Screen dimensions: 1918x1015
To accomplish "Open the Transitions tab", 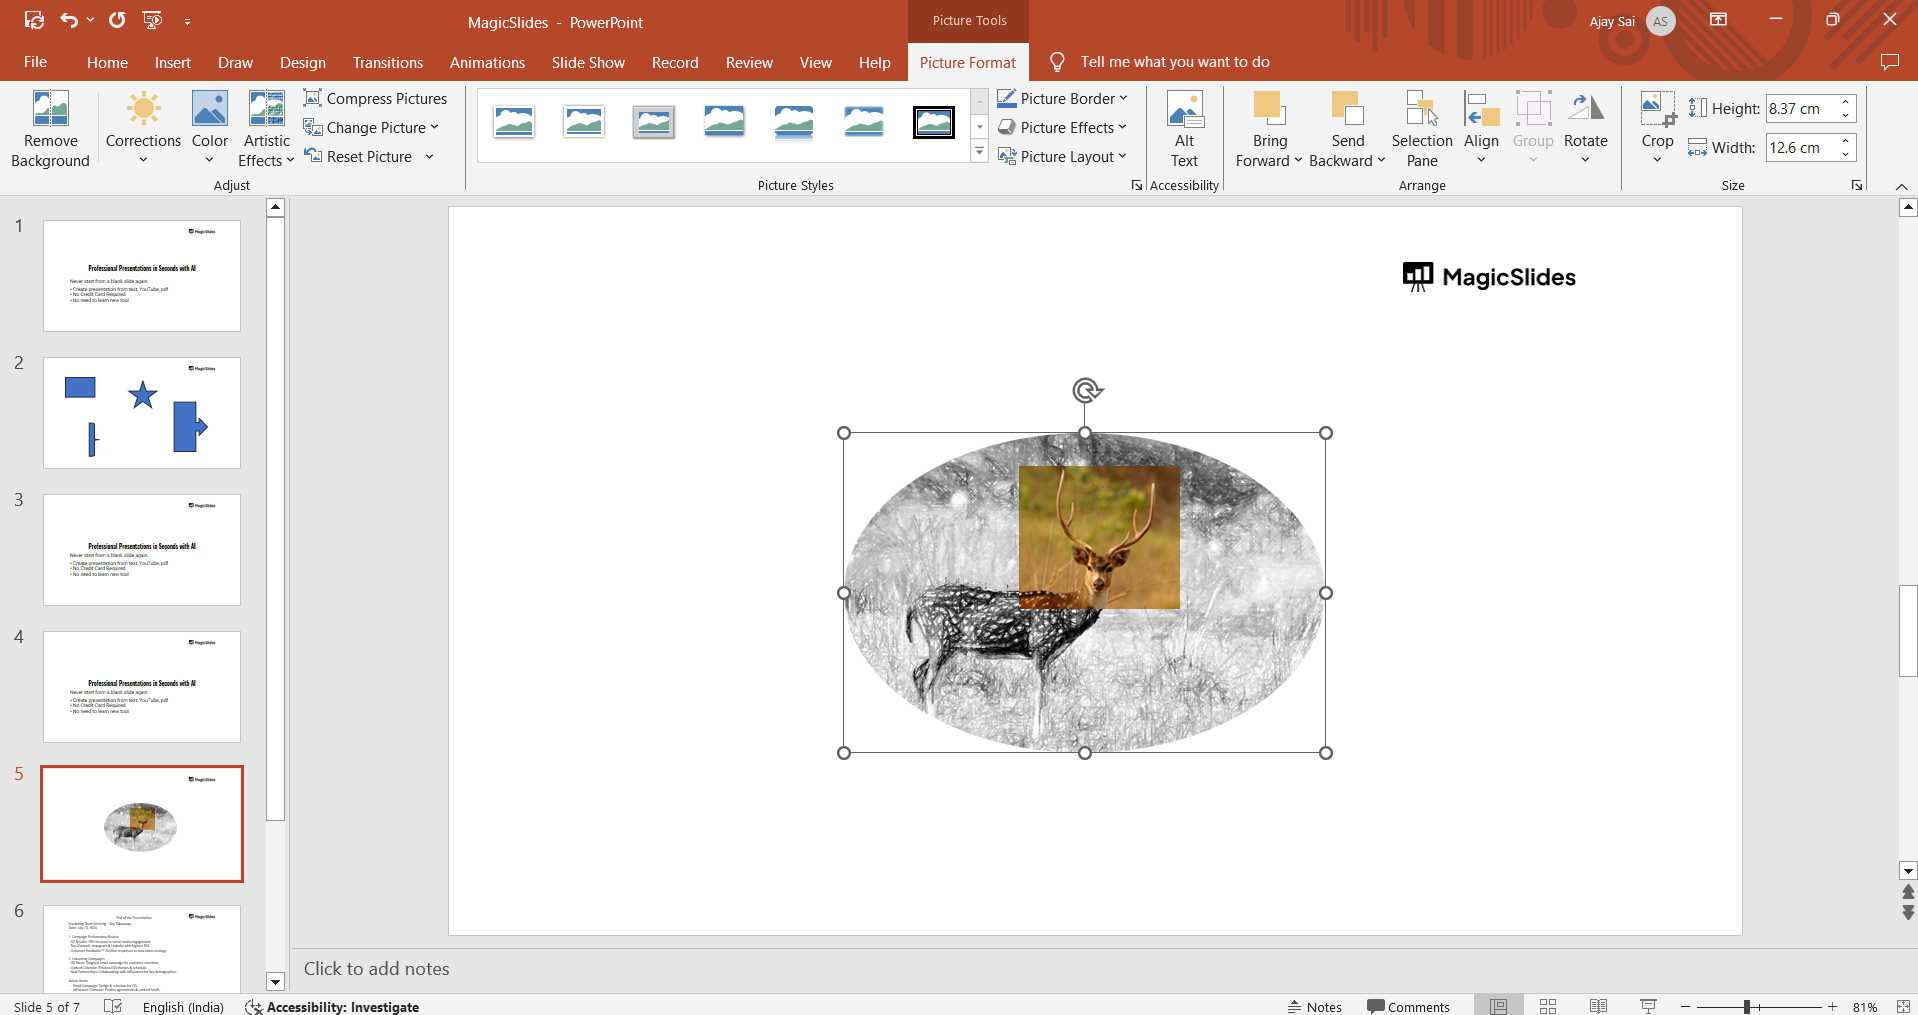I will point(387,62).
